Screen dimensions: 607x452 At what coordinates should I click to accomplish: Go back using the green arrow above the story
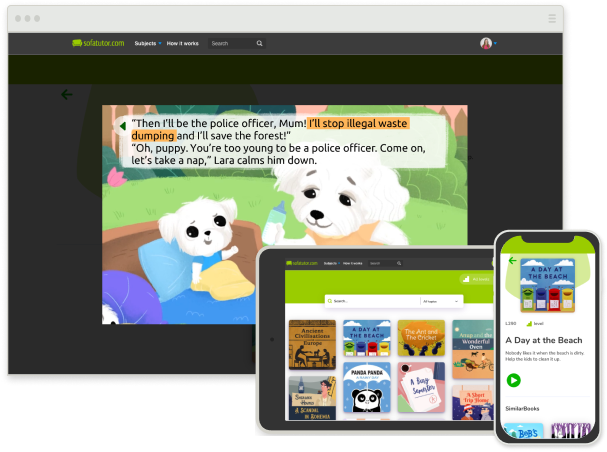tap(67, 95)
